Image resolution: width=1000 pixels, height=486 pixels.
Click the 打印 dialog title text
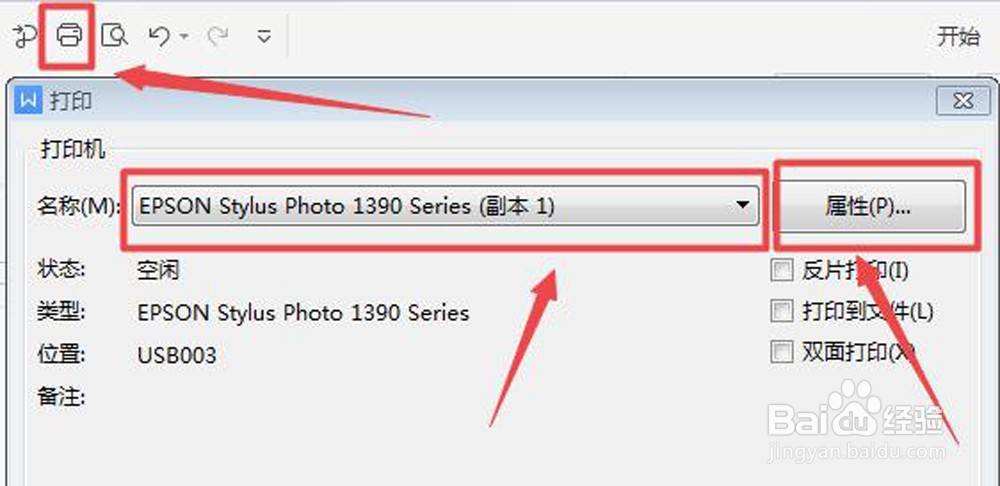71,101
